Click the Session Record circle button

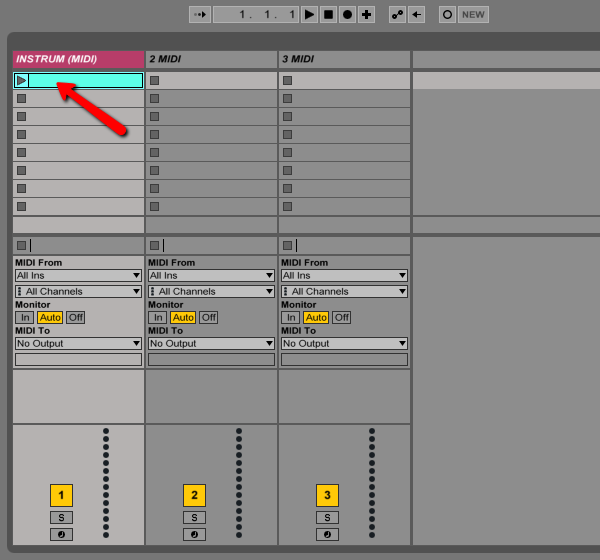click(447, 15)
